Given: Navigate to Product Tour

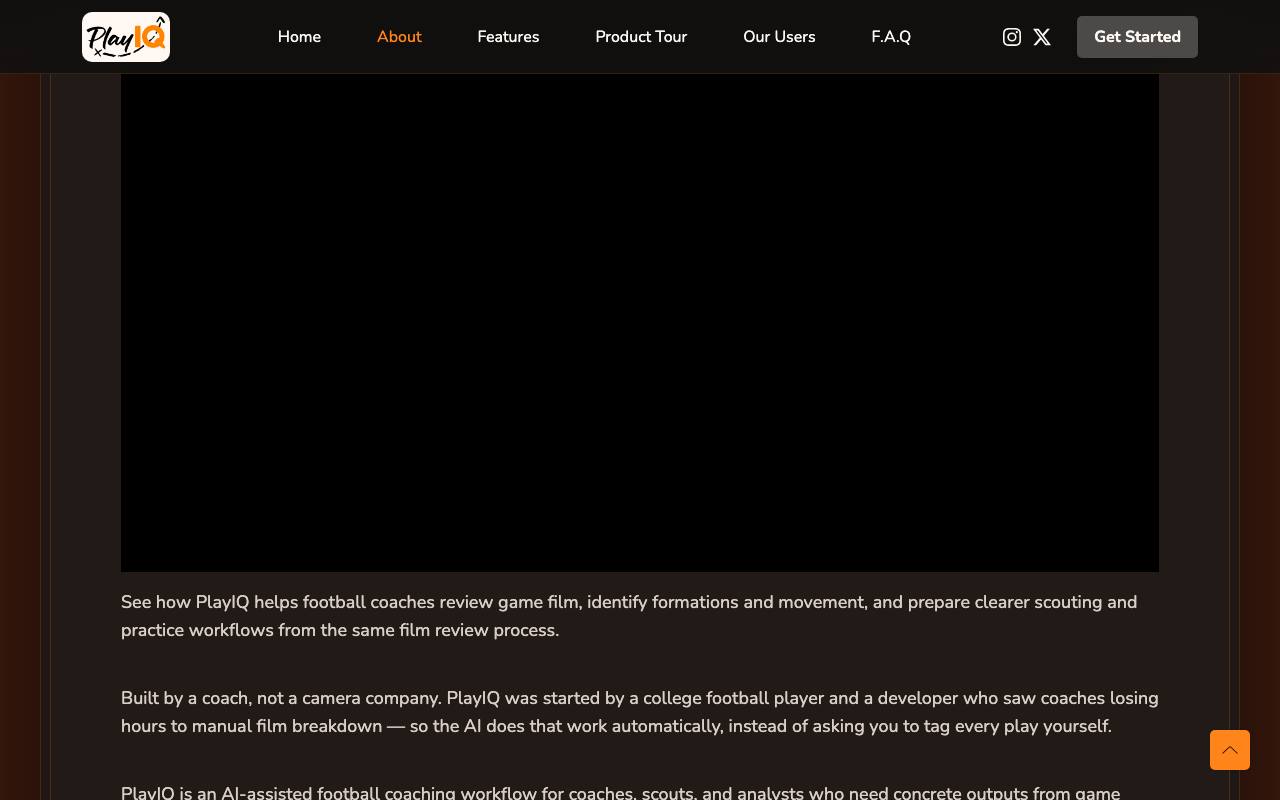Looking at the screenshot, I should coord(641,37).
